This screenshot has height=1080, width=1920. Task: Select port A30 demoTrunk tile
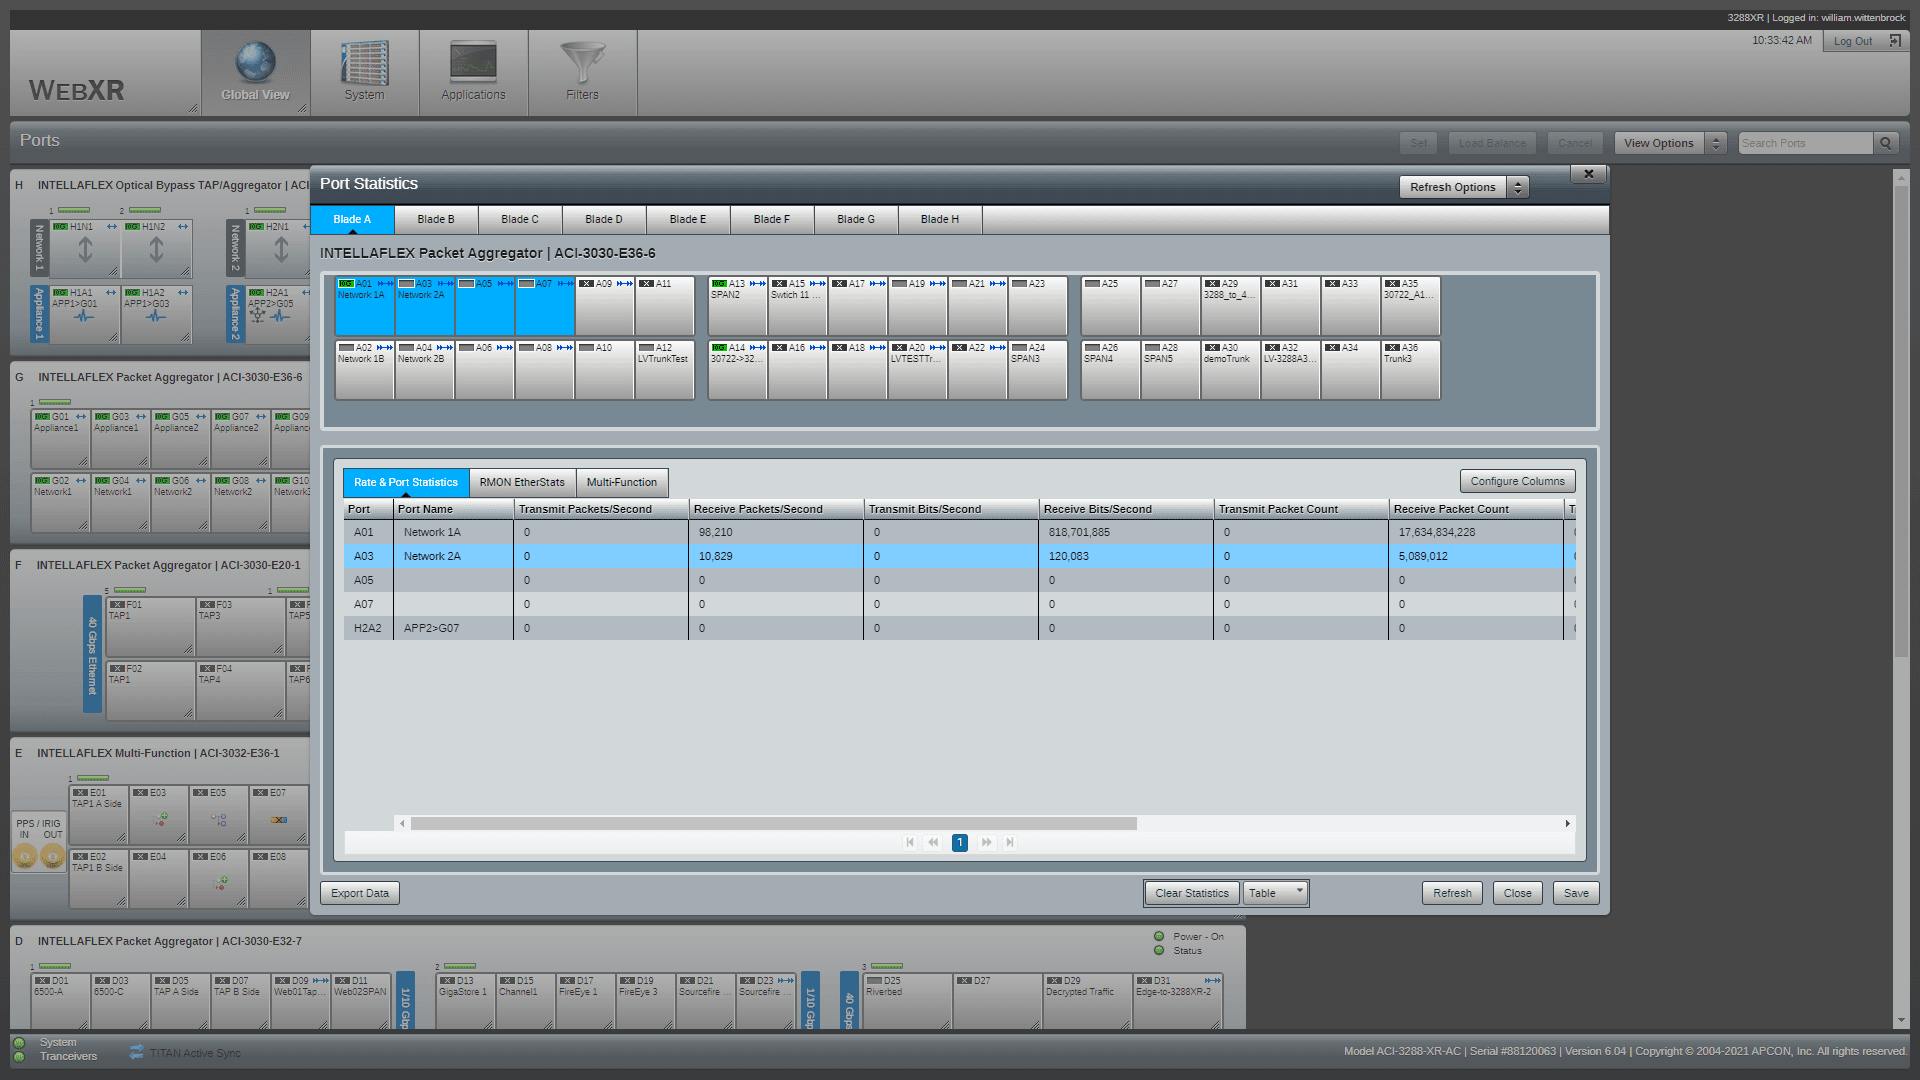(x=1231, y=370)
